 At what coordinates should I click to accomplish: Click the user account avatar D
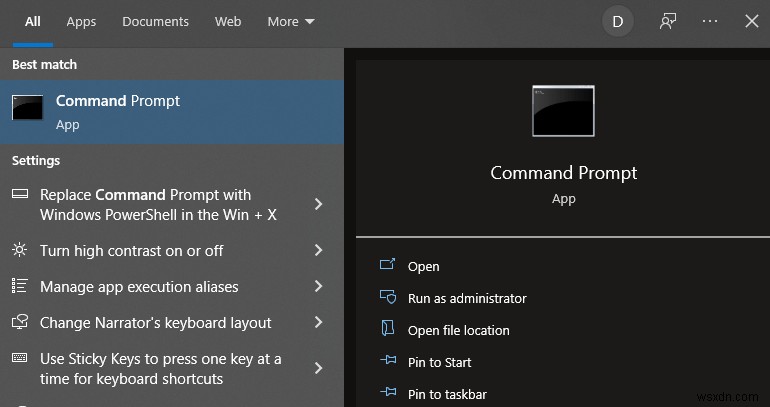(618, 21)
